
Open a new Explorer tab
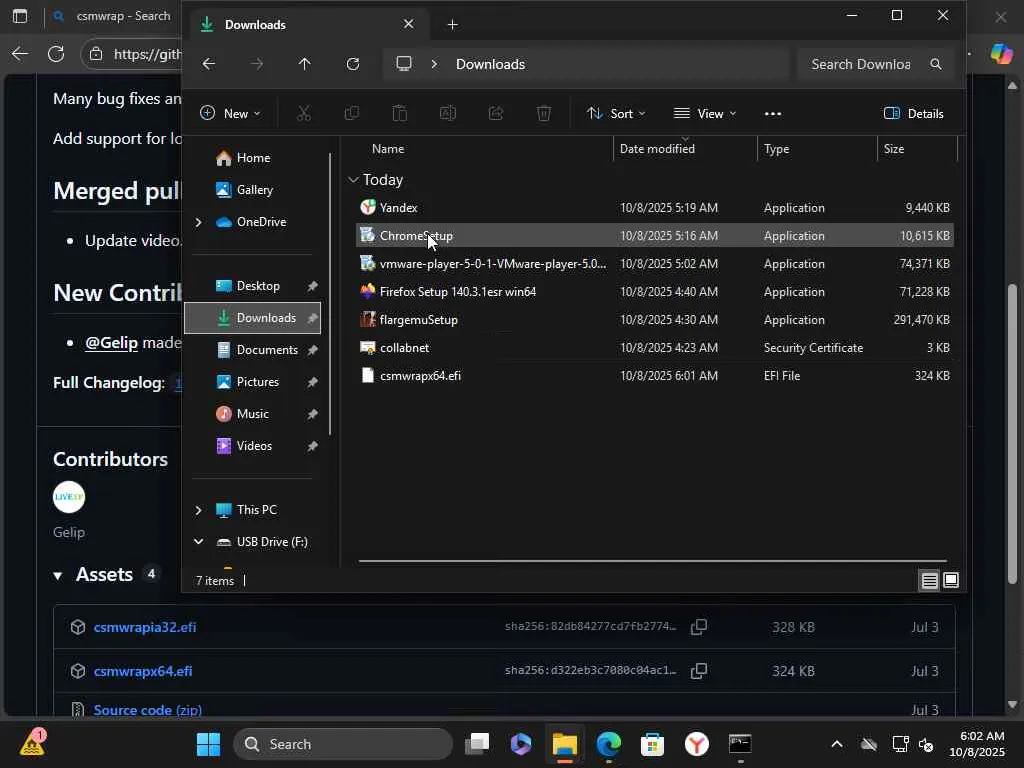click(452, 25)
